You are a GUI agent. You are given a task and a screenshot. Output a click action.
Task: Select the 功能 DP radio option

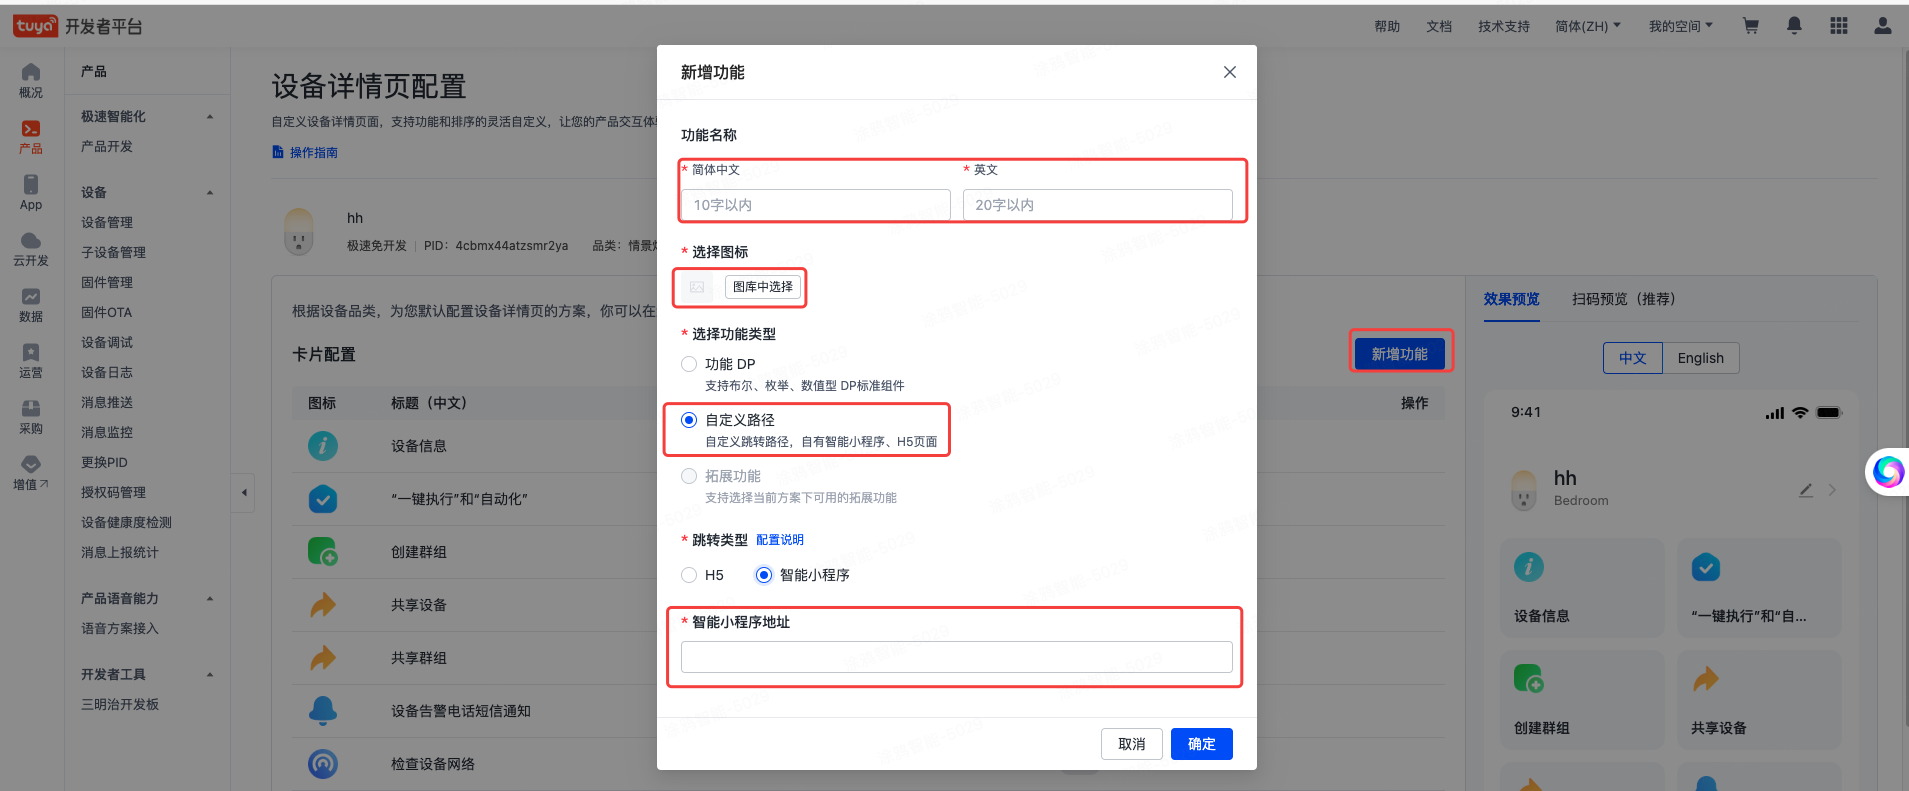[689, 364]
